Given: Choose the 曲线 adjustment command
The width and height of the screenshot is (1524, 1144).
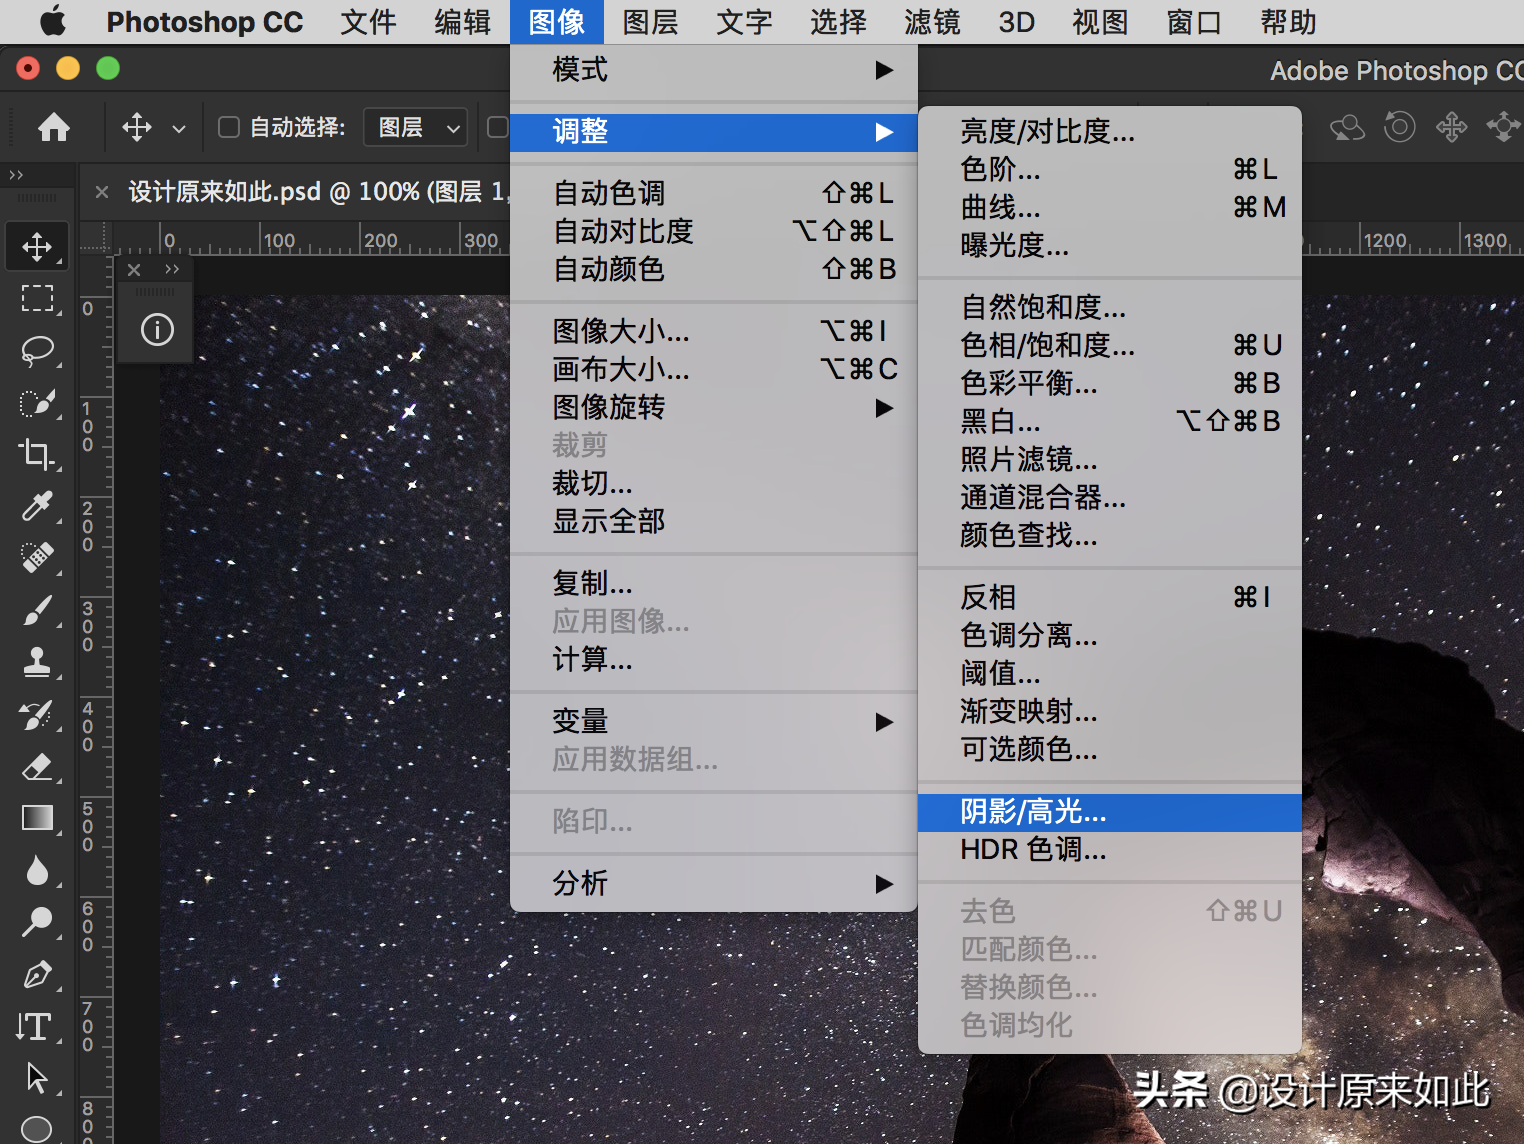Looking at the screenshot, I should (1001, 208).
